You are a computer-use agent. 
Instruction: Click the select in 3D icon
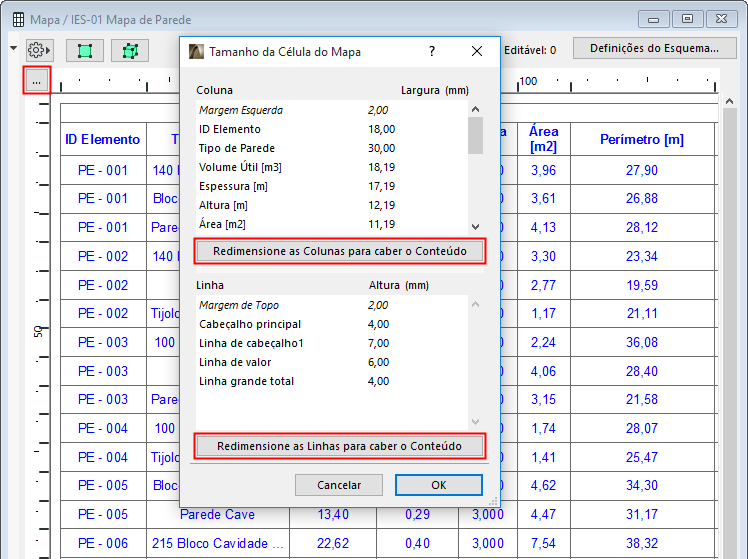tap(130, 50)
